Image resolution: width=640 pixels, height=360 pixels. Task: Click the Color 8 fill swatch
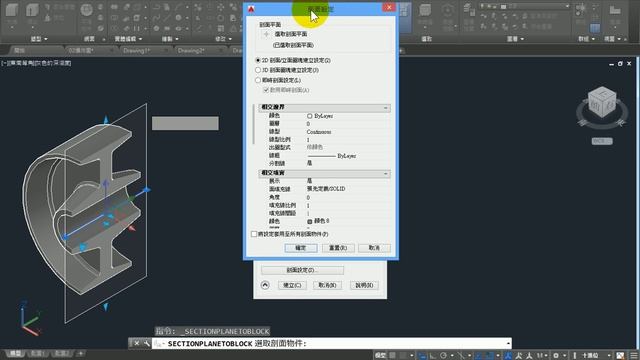pyautogui.click(x=309, y=221)
